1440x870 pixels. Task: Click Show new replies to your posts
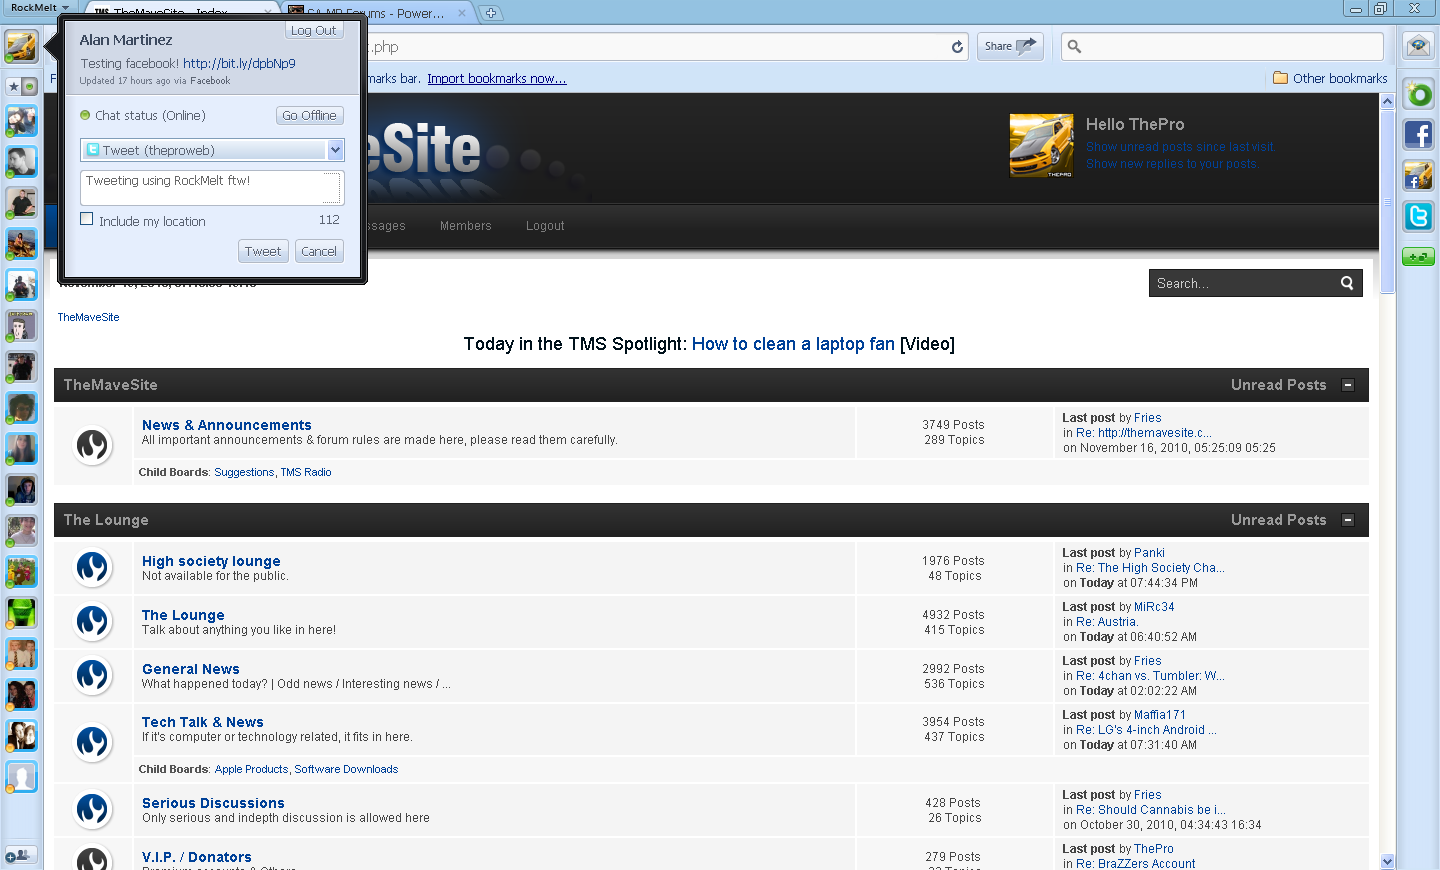click(x=1172, y=164)
